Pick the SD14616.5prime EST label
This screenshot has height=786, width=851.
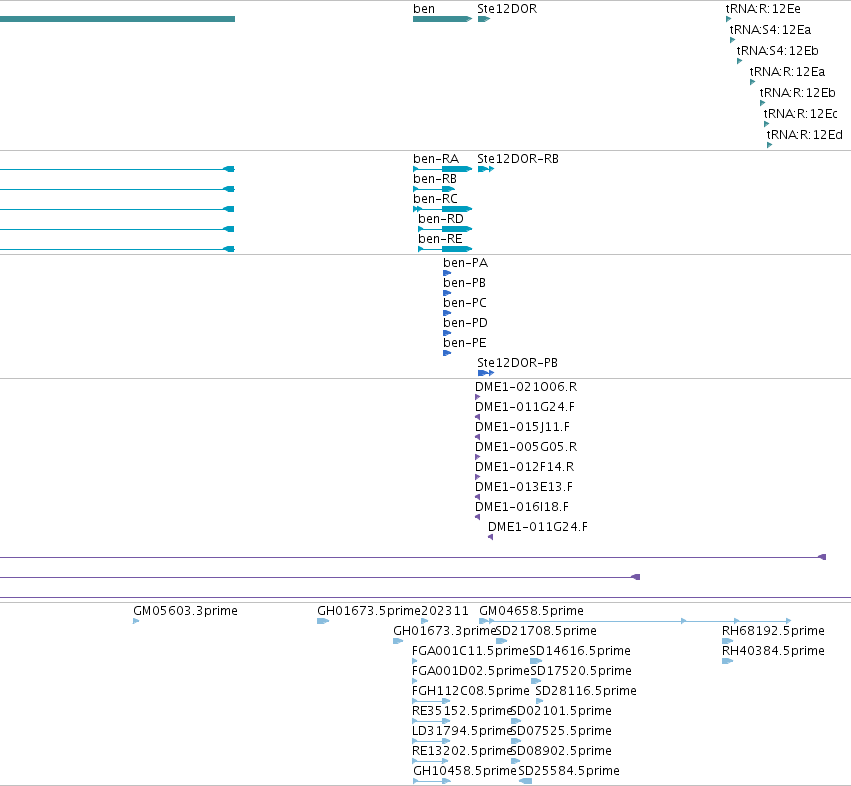[580, 651]
